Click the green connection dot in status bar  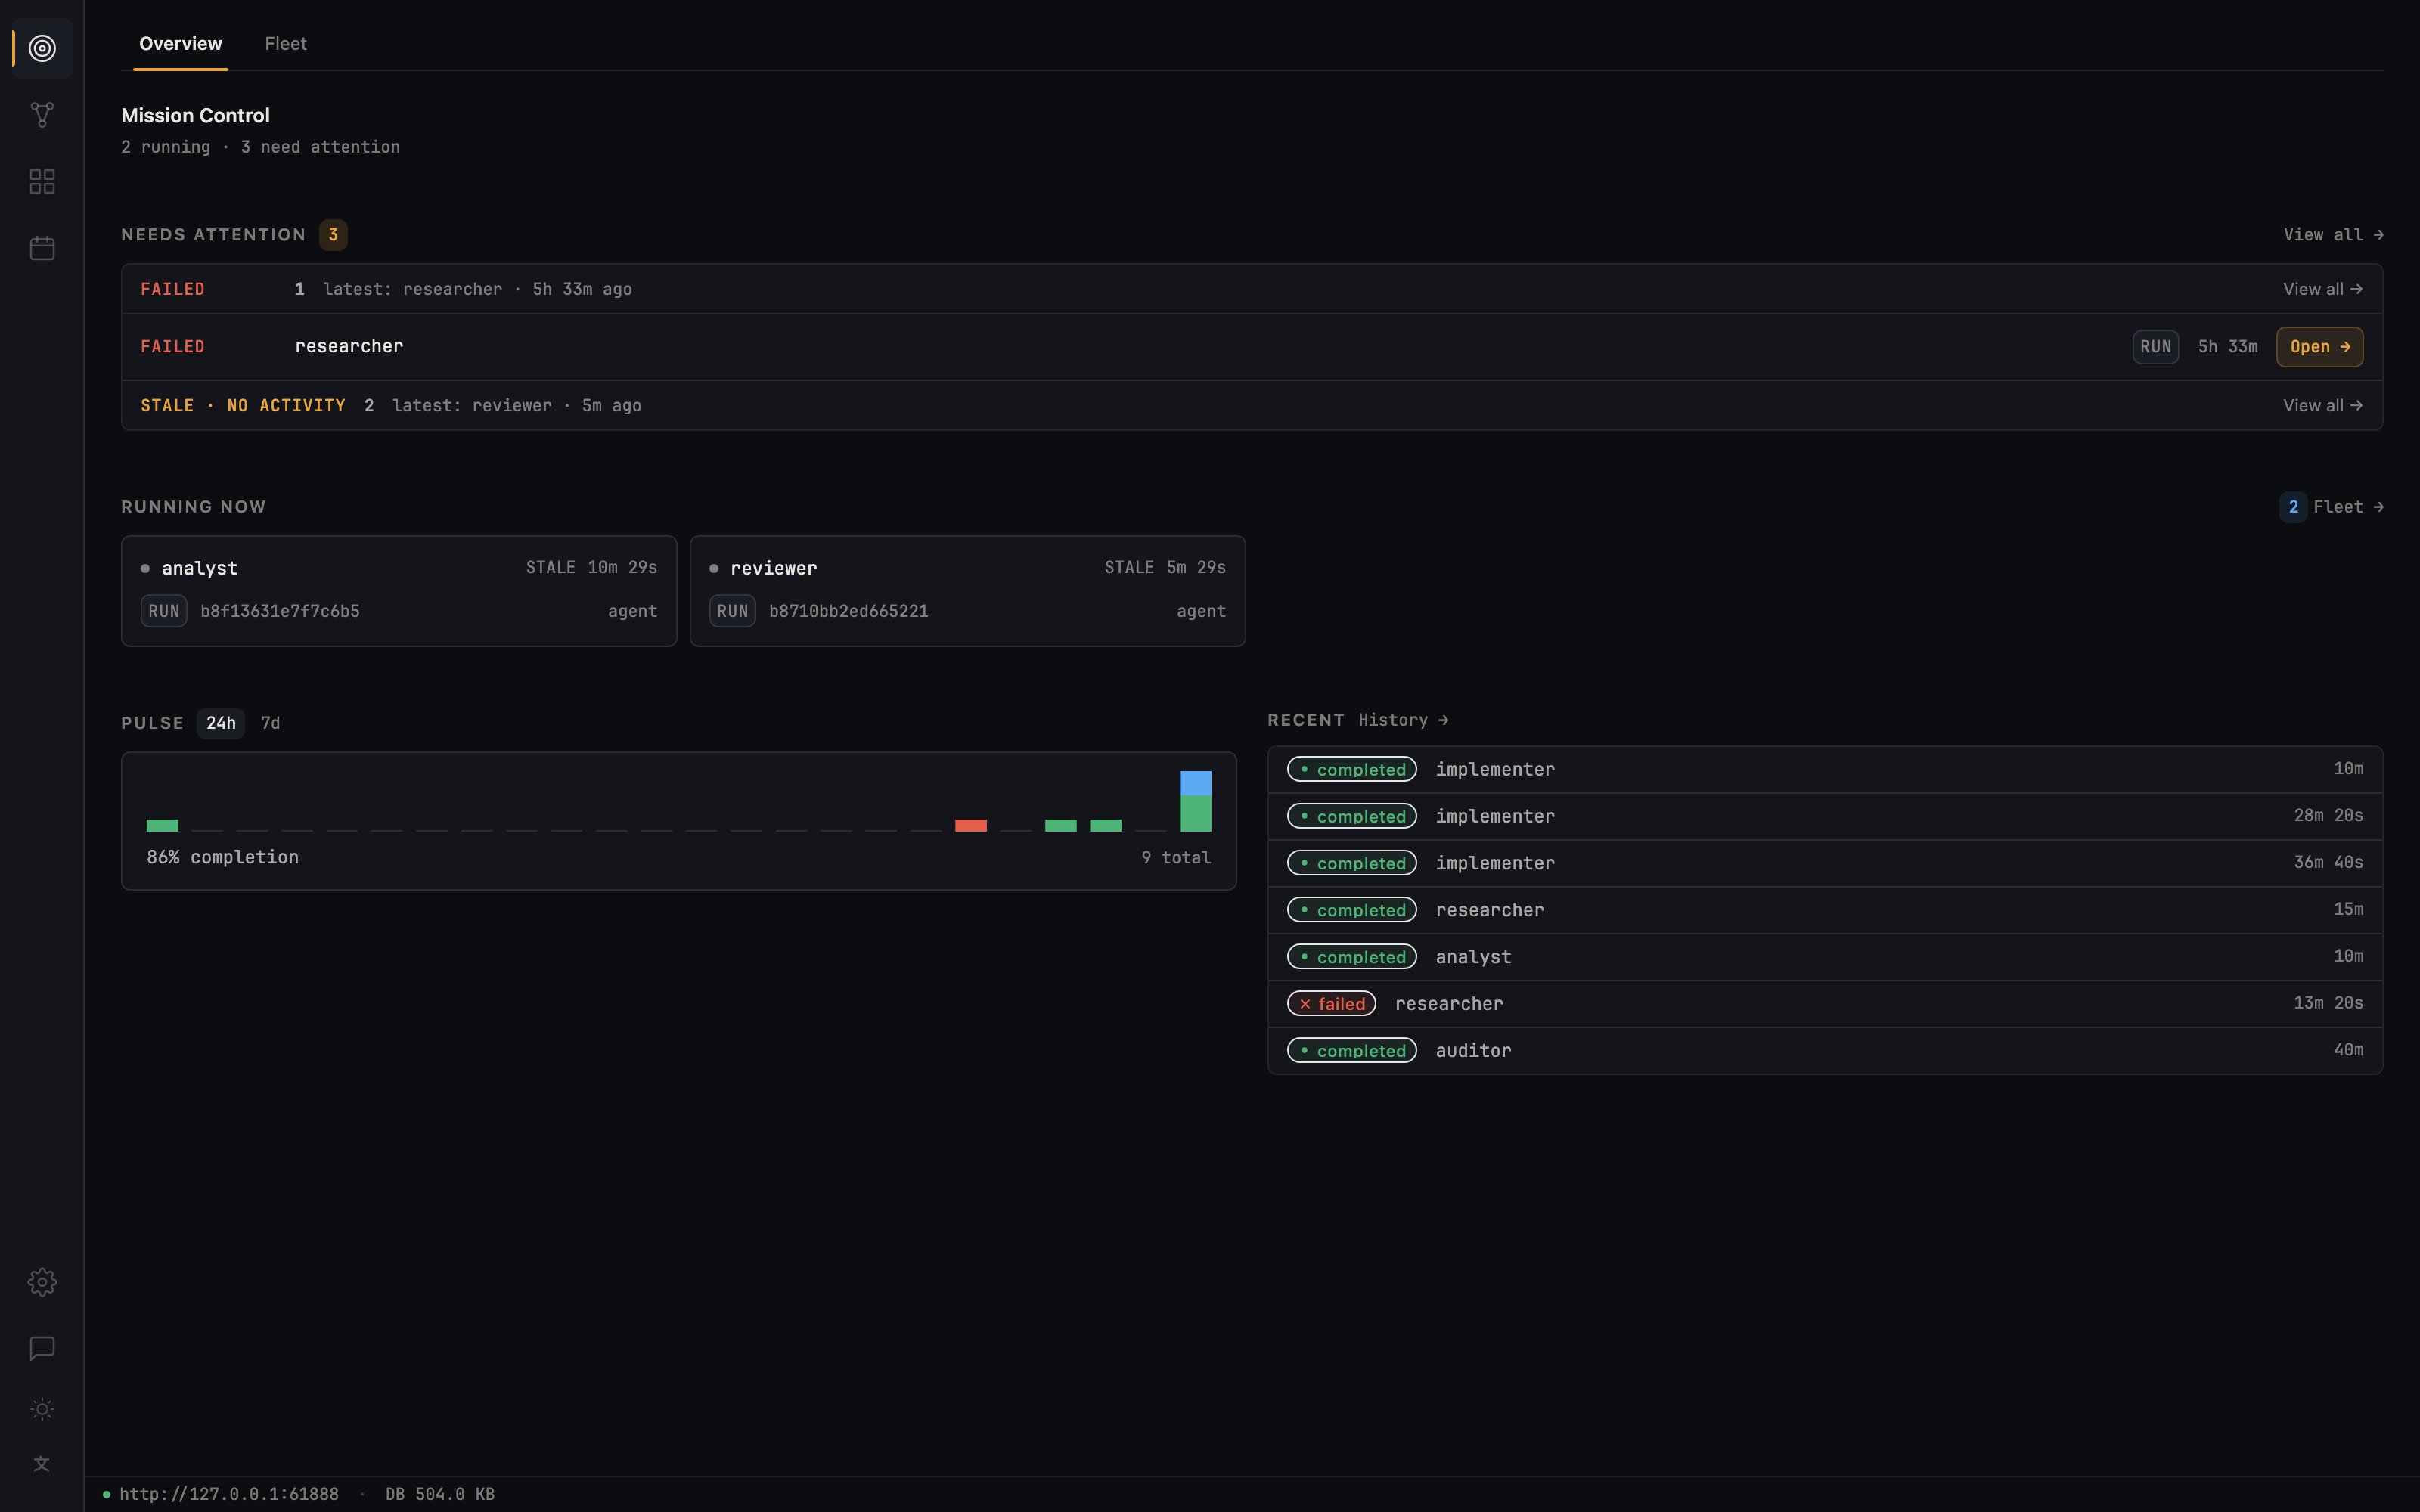(106, 1494)
